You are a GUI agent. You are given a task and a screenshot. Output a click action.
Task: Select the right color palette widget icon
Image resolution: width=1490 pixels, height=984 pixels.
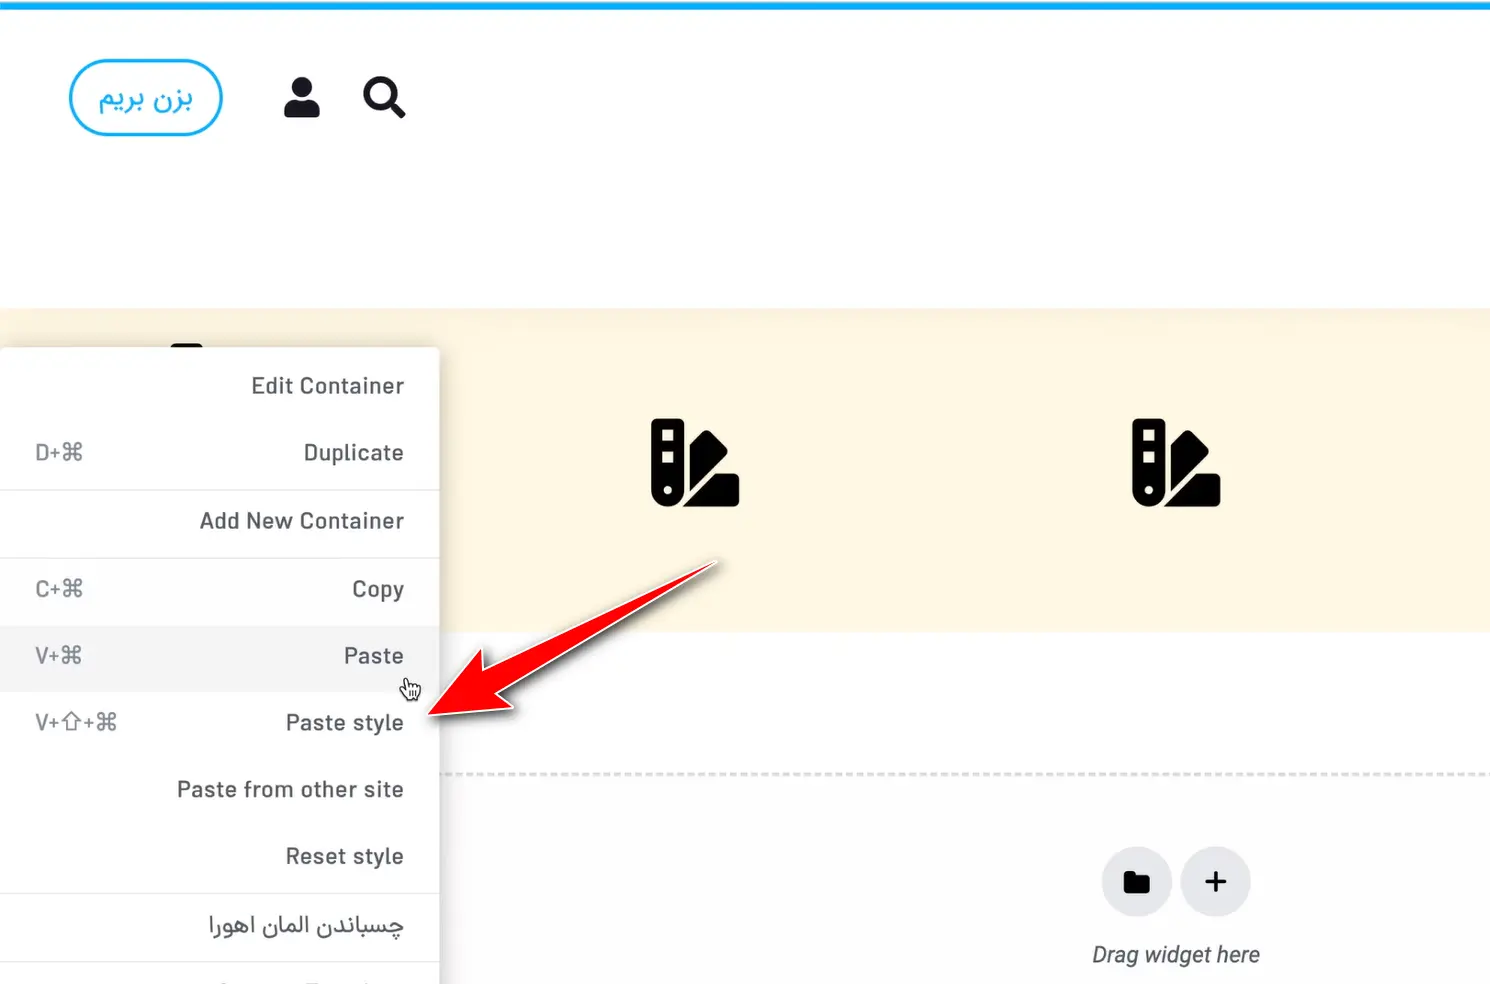(x=1176, y=464)
